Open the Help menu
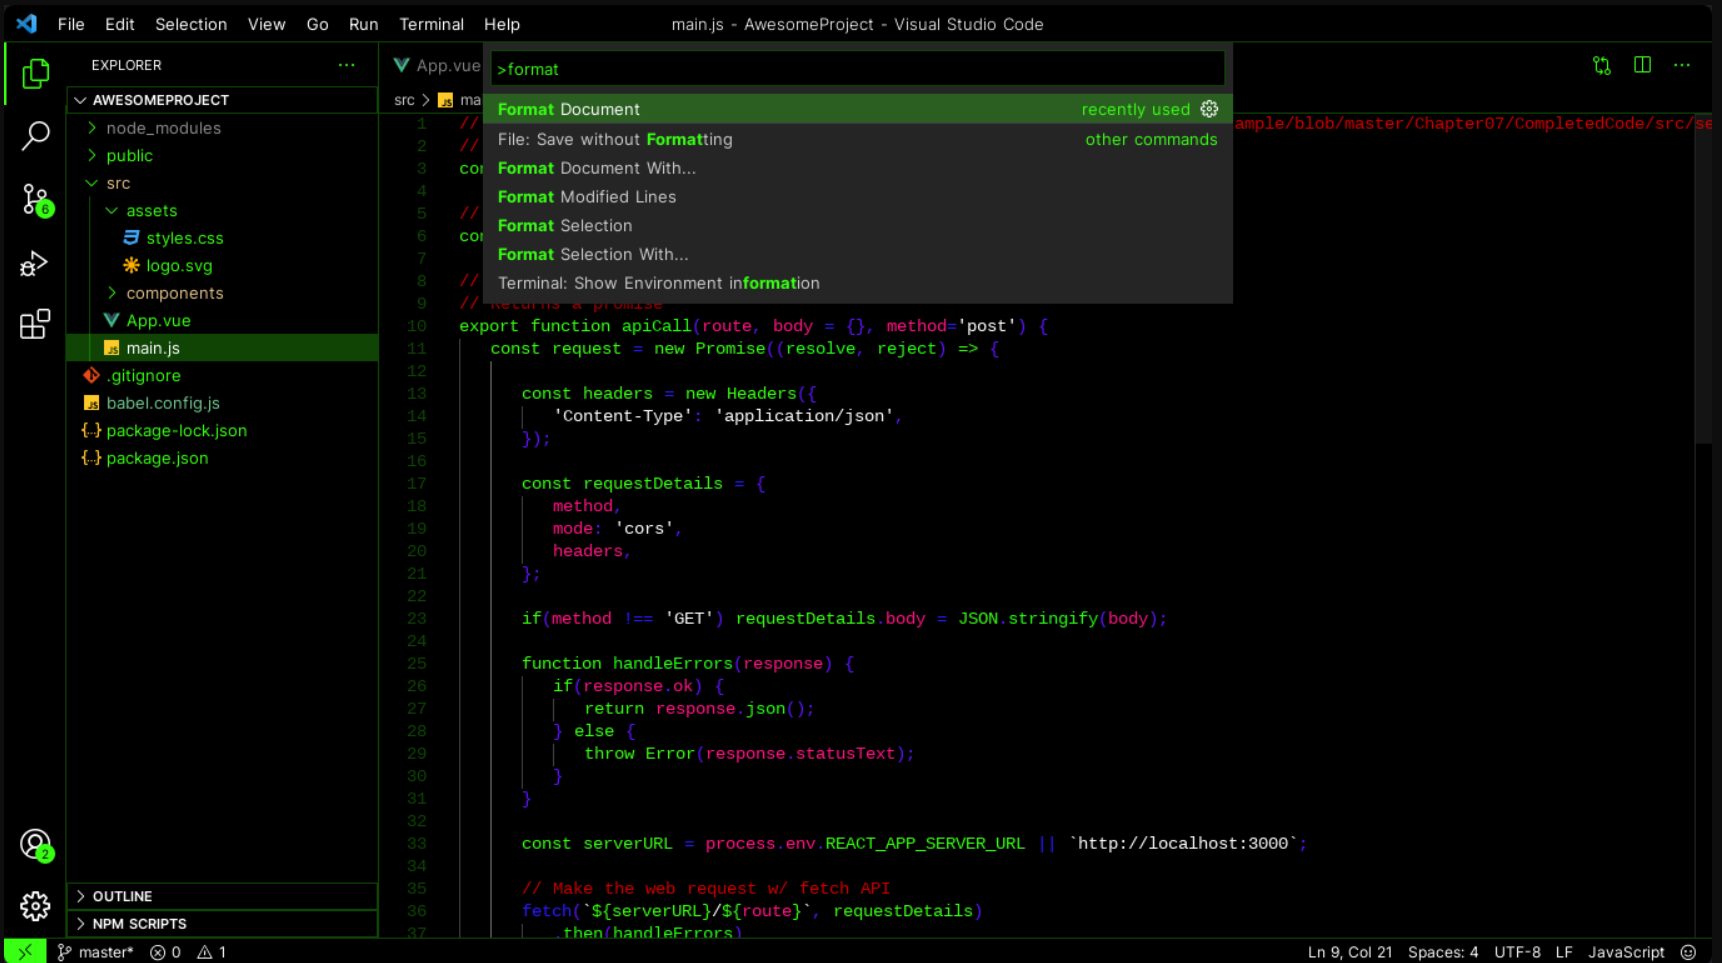Viewport: 1722px width, 963px height. pos(501,24)
